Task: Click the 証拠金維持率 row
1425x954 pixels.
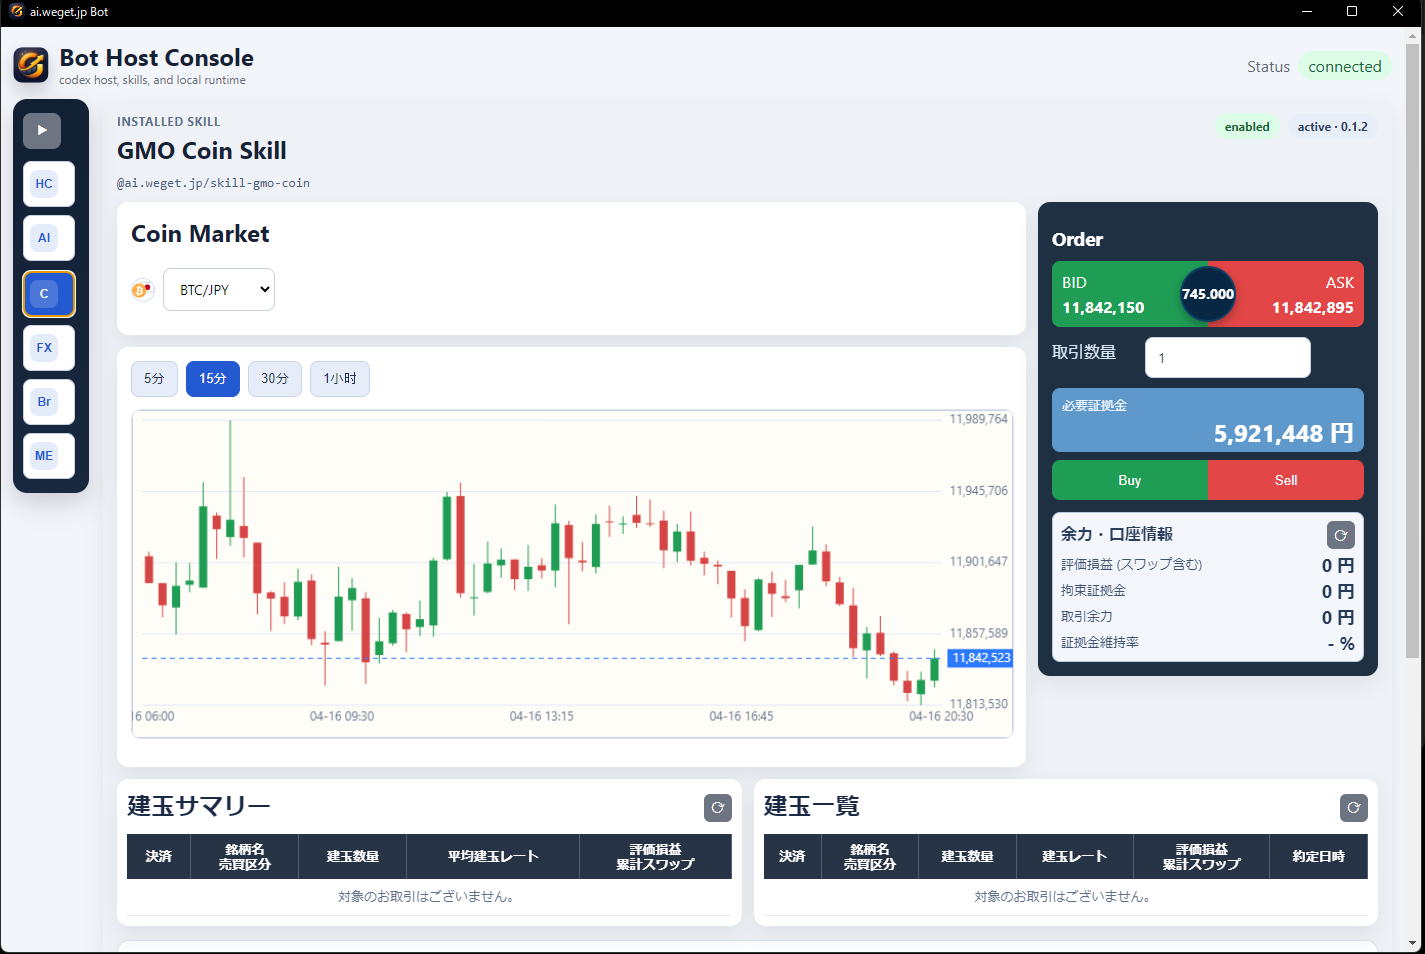Action: 1207,643
